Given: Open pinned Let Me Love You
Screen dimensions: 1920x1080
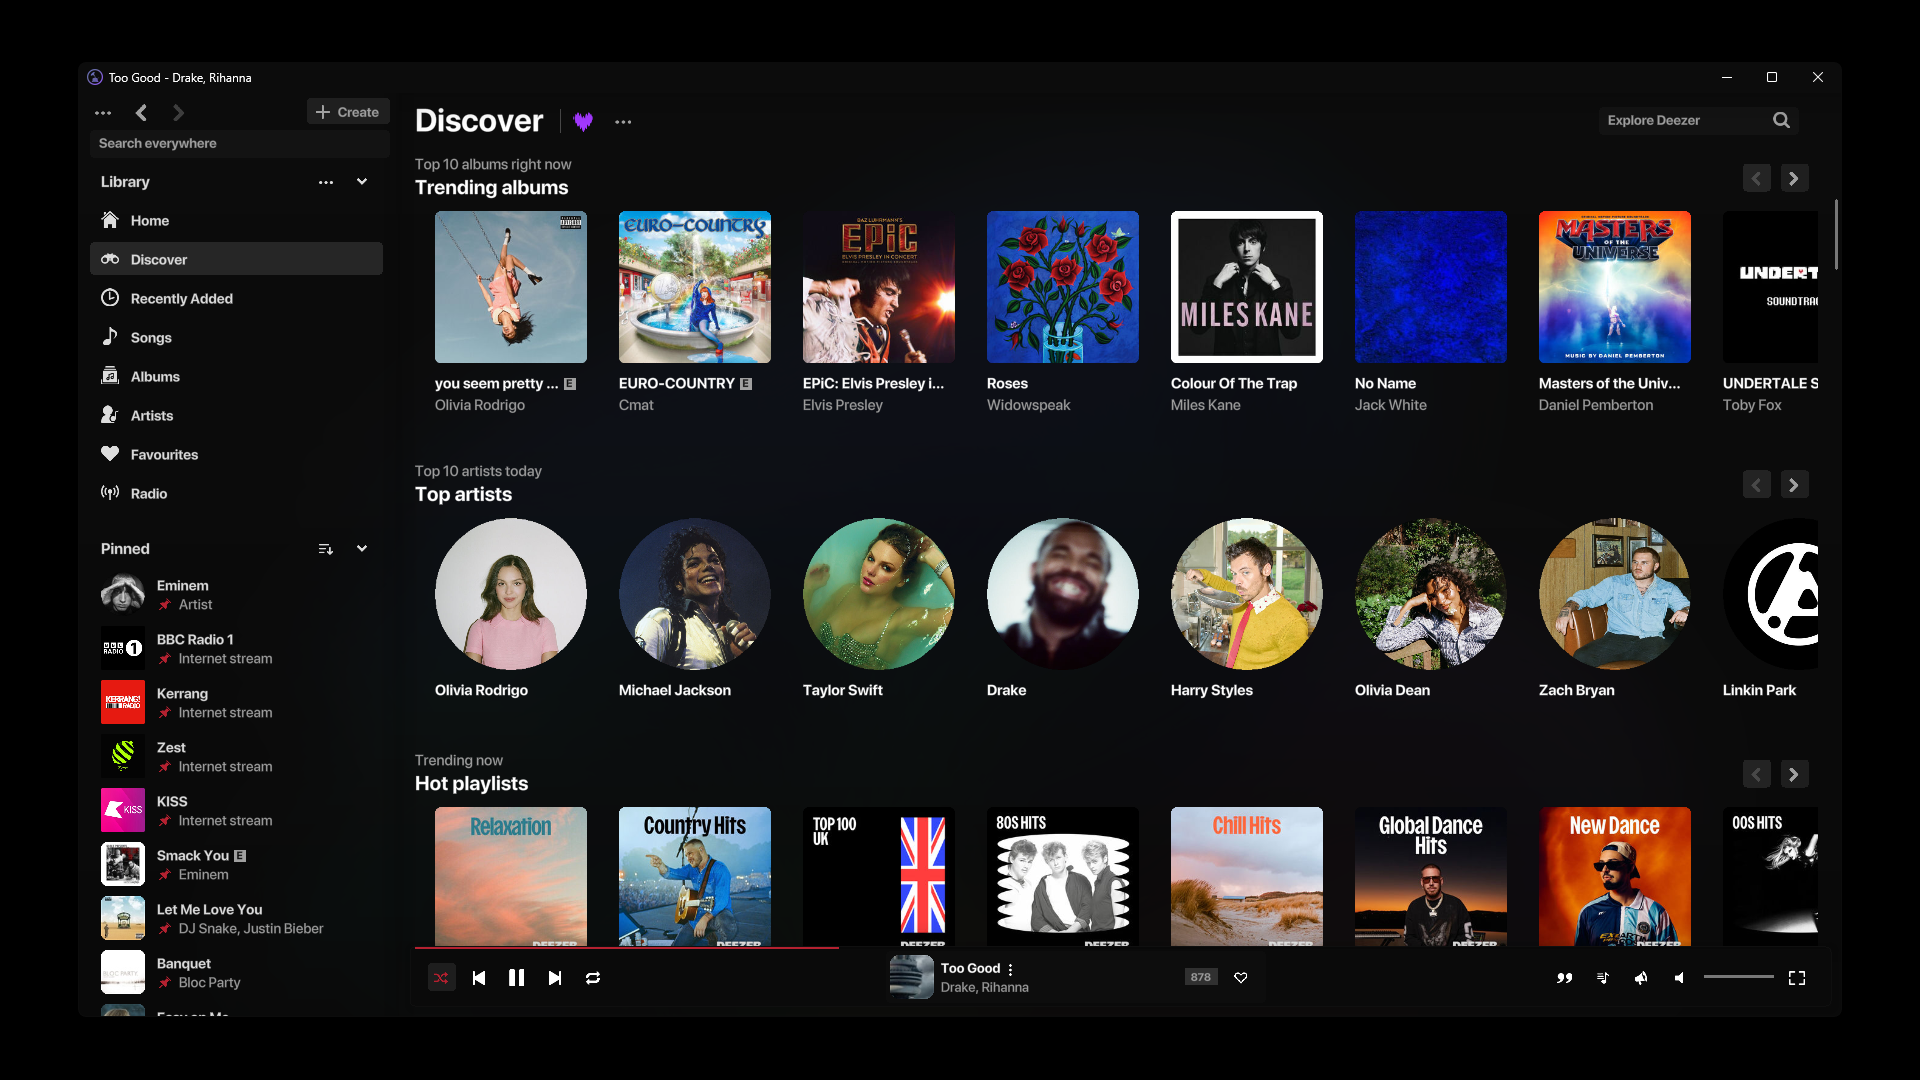Looking at the screenshot, I should pyautogui.click(x=236, y=919).
